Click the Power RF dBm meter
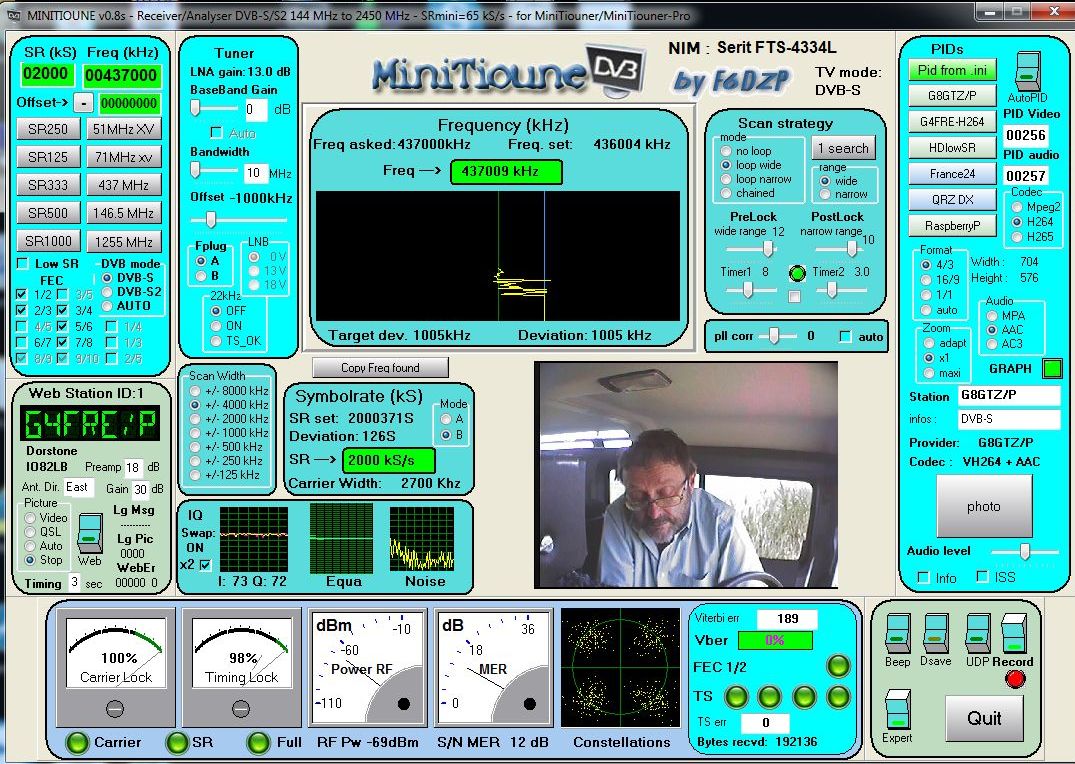 (x=367, y=668)
